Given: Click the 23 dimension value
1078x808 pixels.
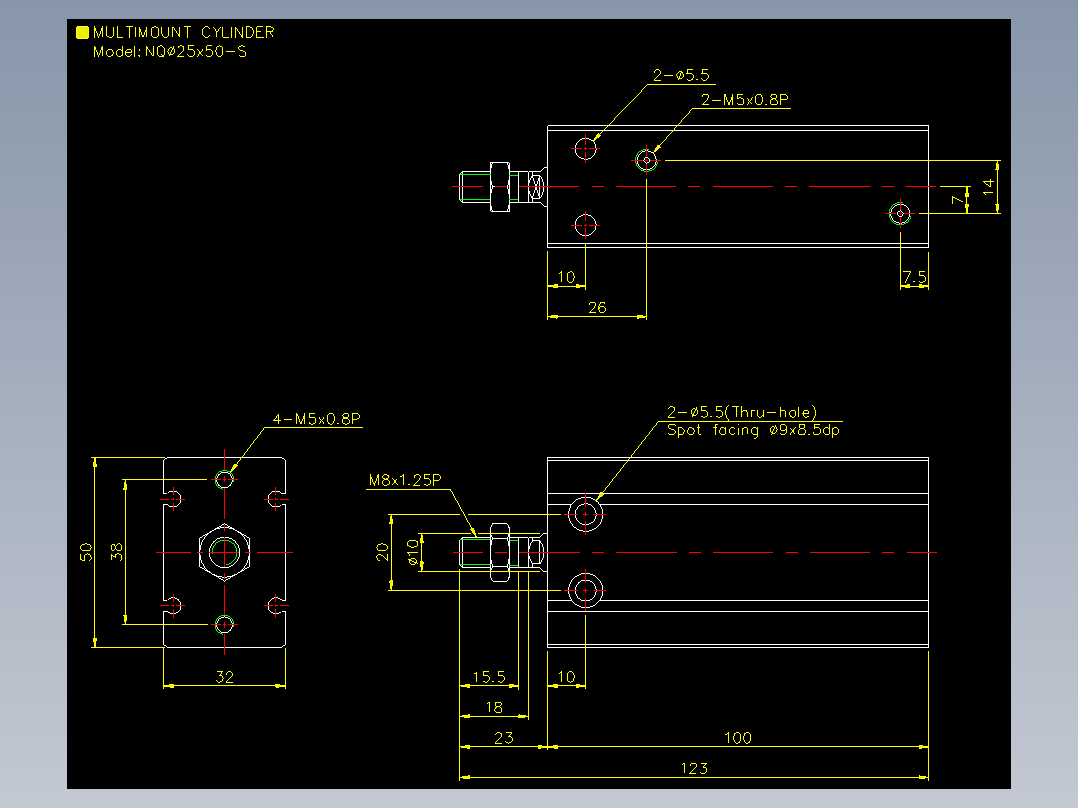Looking at the screenshot, I should point(504,738).
